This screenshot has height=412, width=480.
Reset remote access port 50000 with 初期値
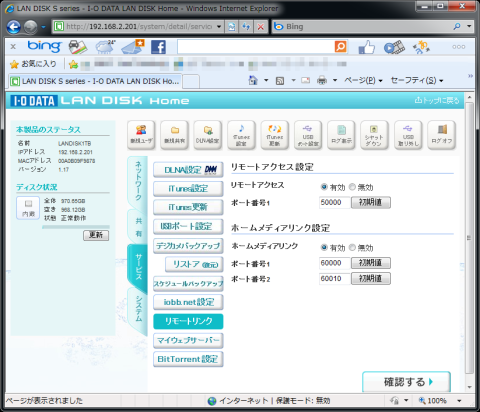coord(371,202)
